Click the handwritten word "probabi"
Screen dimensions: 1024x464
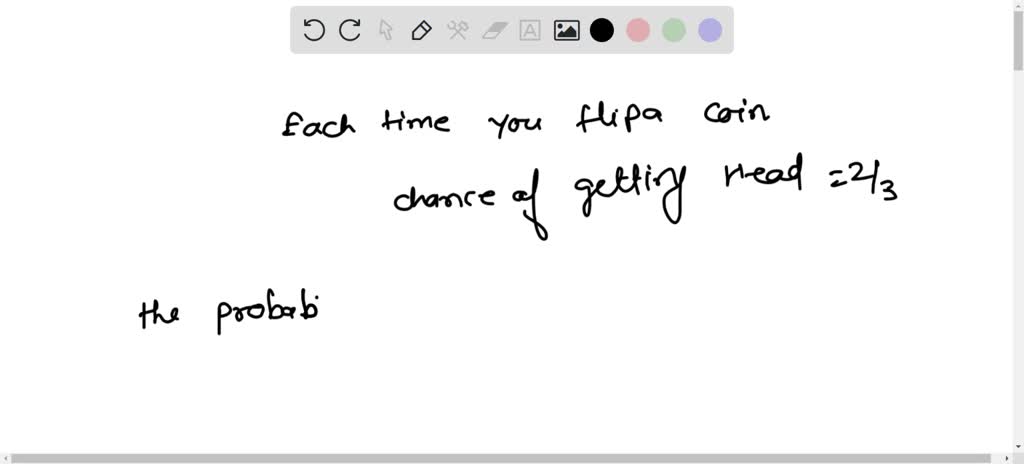(x=268, y=316)
